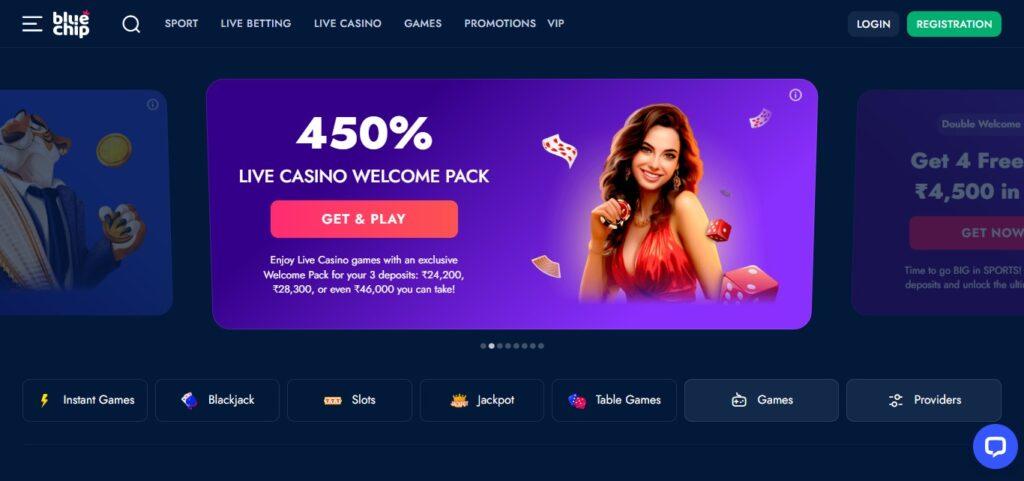
Task: Click the info icon on the purple banner
Action: click(x=795, y=95)
